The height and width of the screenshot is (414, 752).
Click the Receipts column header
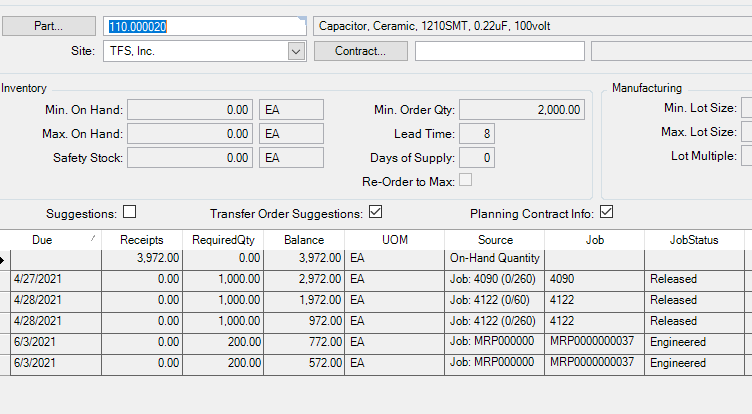141,240
